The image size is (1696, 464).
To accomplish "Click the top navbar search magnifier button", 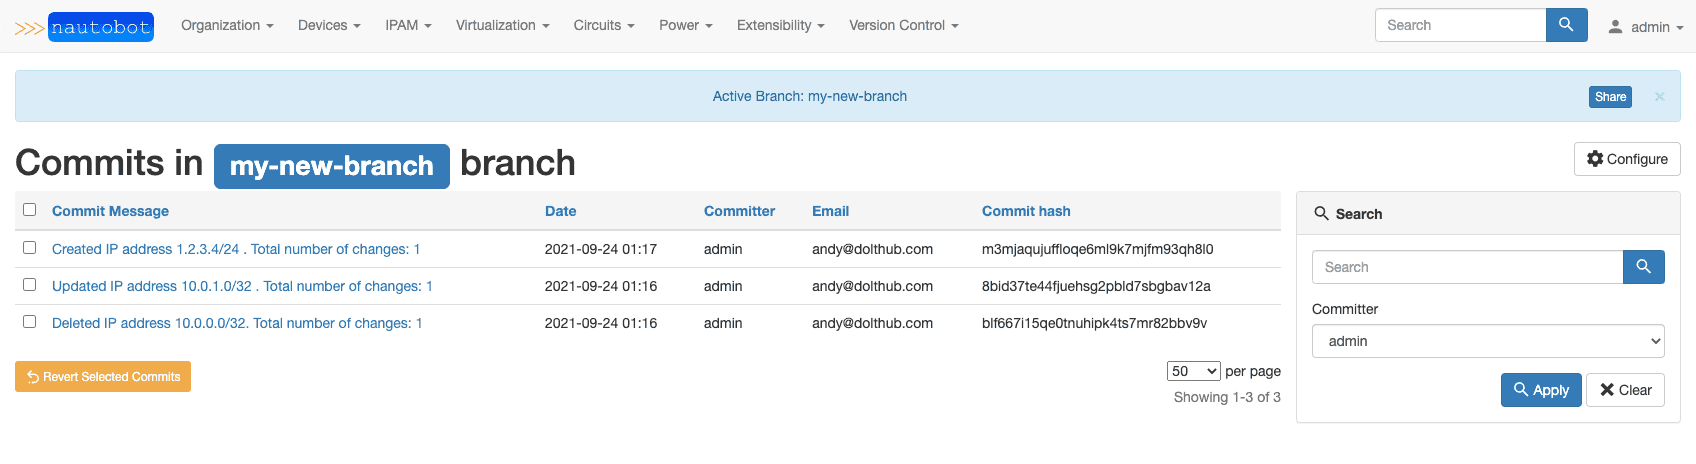I will [x=1566, y=25].
